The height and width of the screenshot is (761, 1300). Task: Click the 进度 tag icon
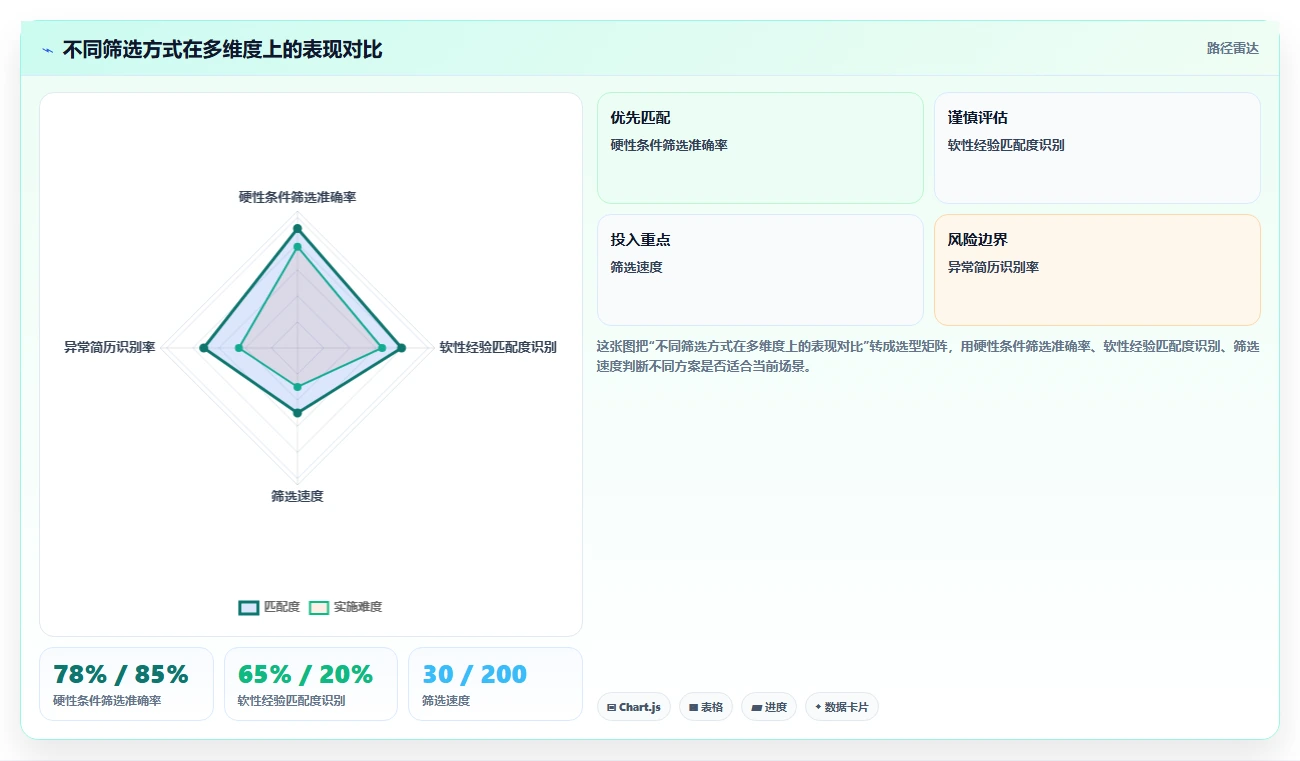756,707
